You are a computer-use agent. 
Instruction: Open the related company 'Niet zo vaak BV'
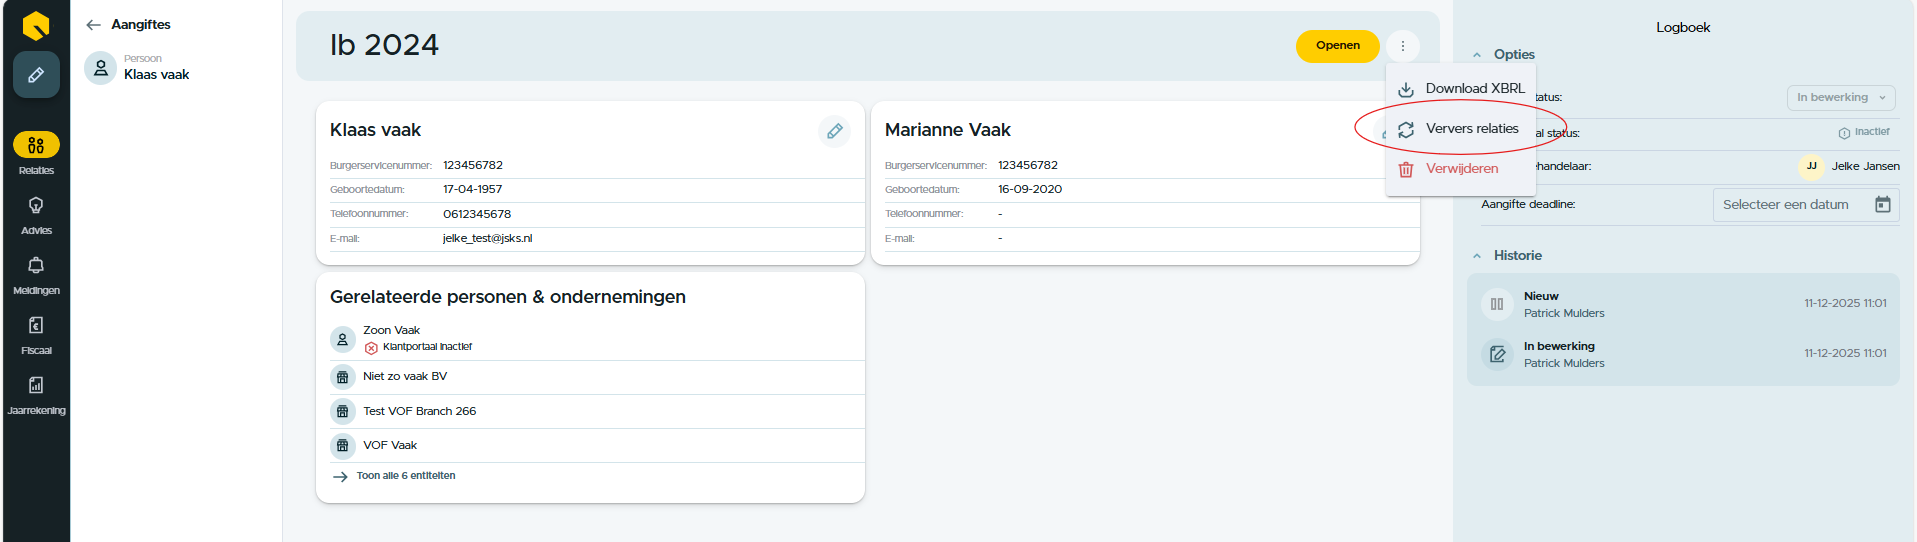[x=405, y=377]
